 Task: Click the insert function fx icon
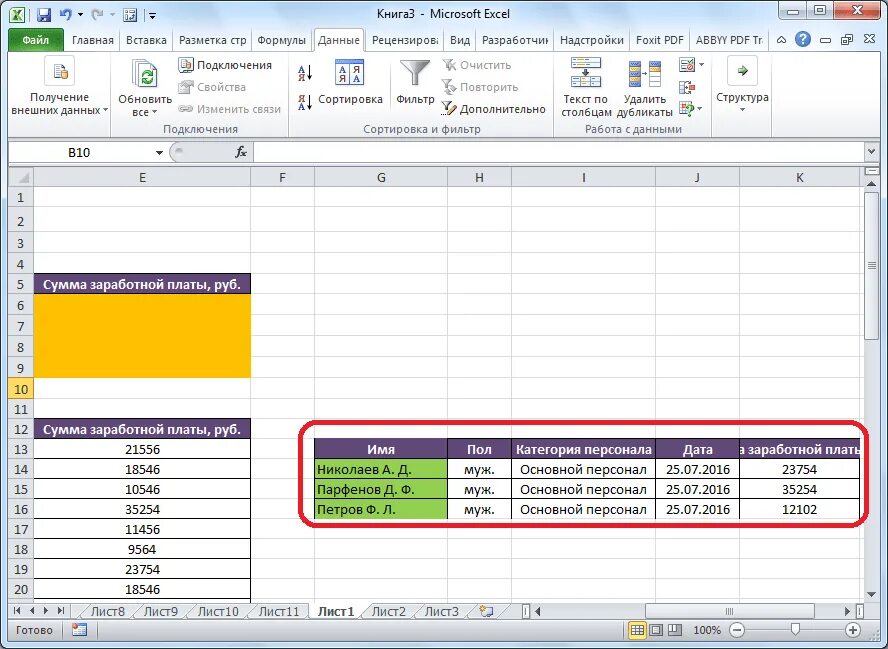[241, 152]
